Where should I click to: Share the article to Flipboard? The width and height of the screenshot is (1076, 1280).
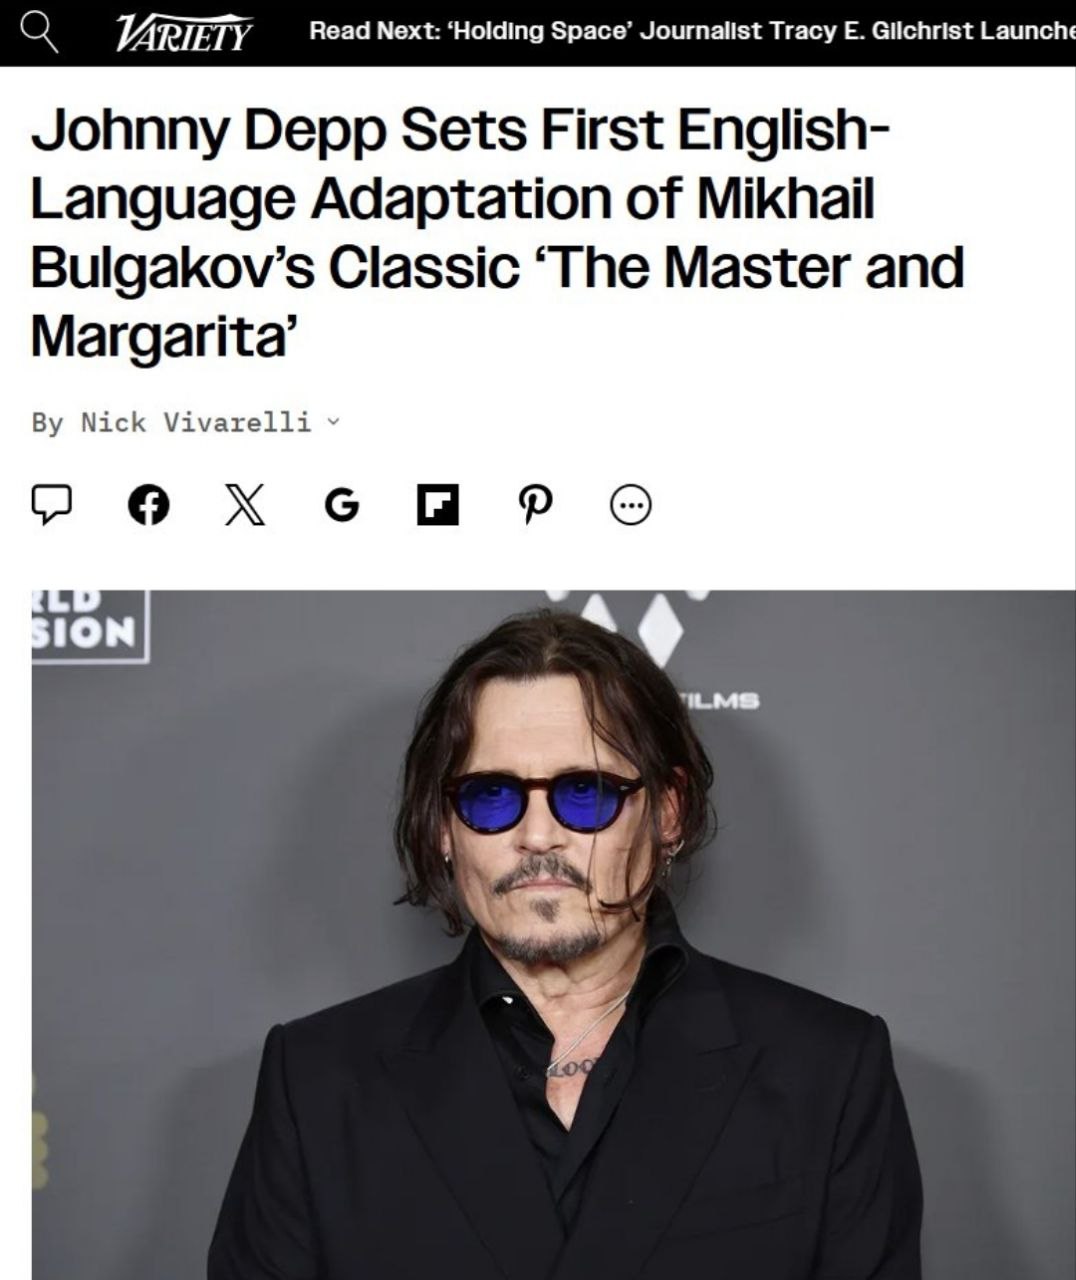coord(437,505)
